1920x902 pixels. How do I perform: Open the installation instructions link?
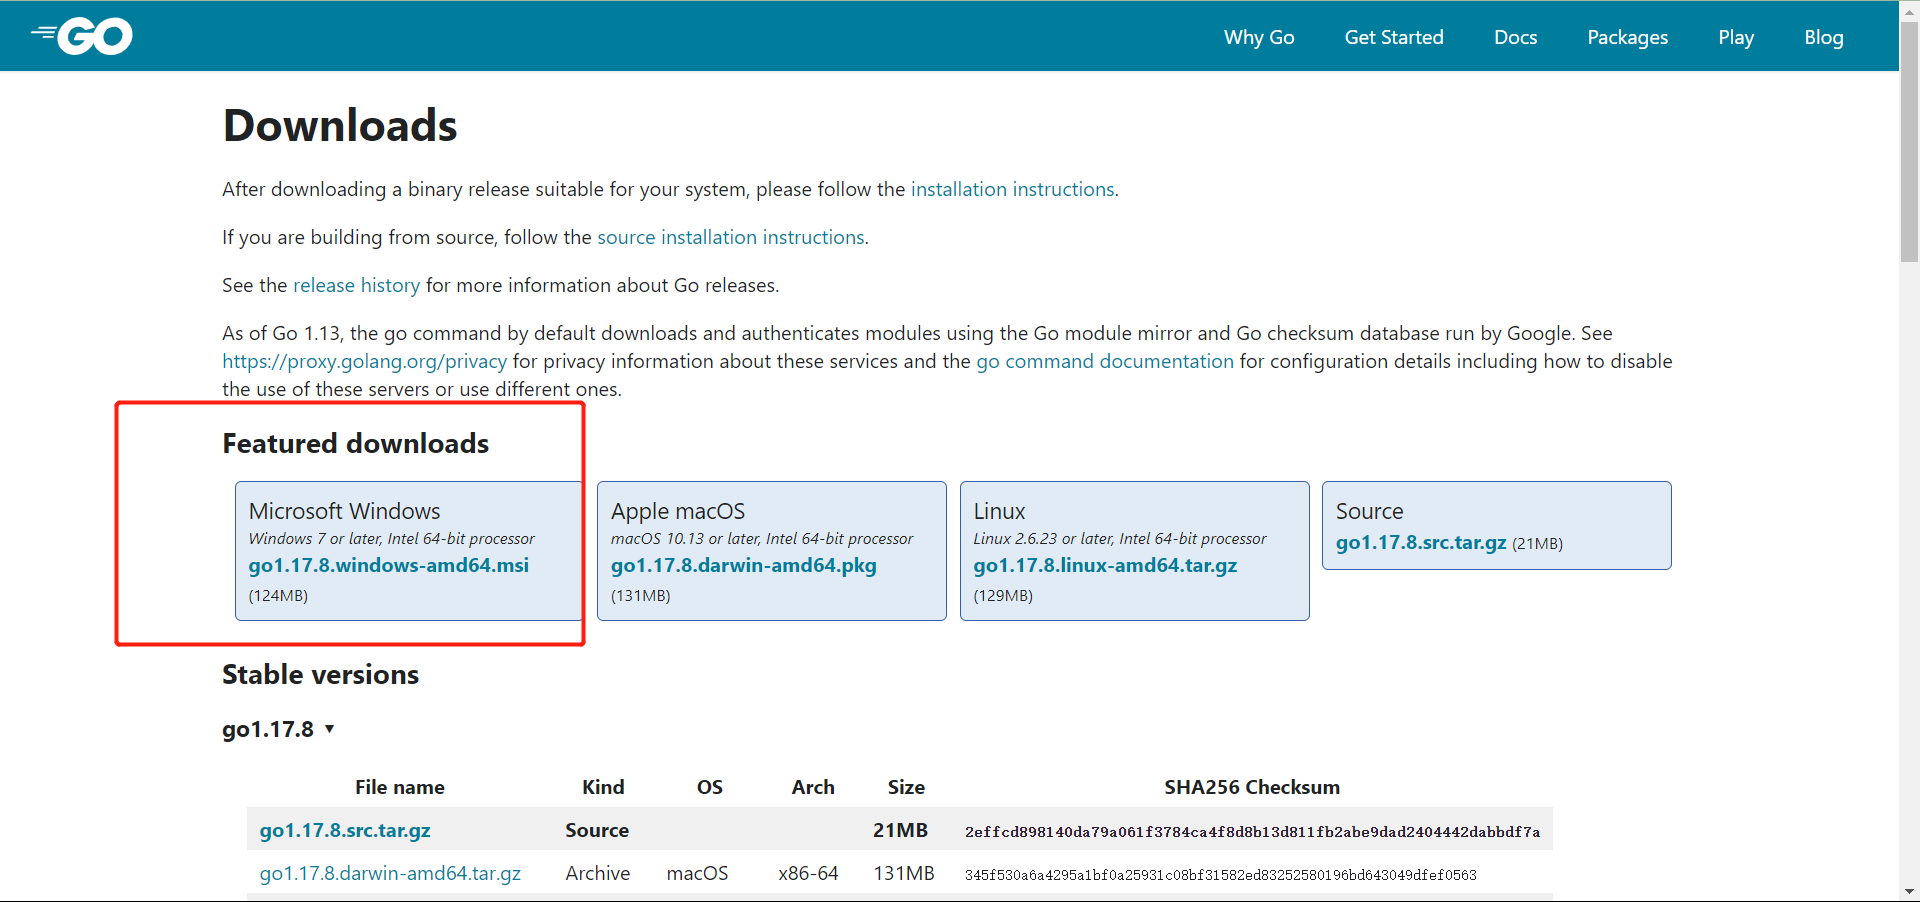tap(1012, 189)
